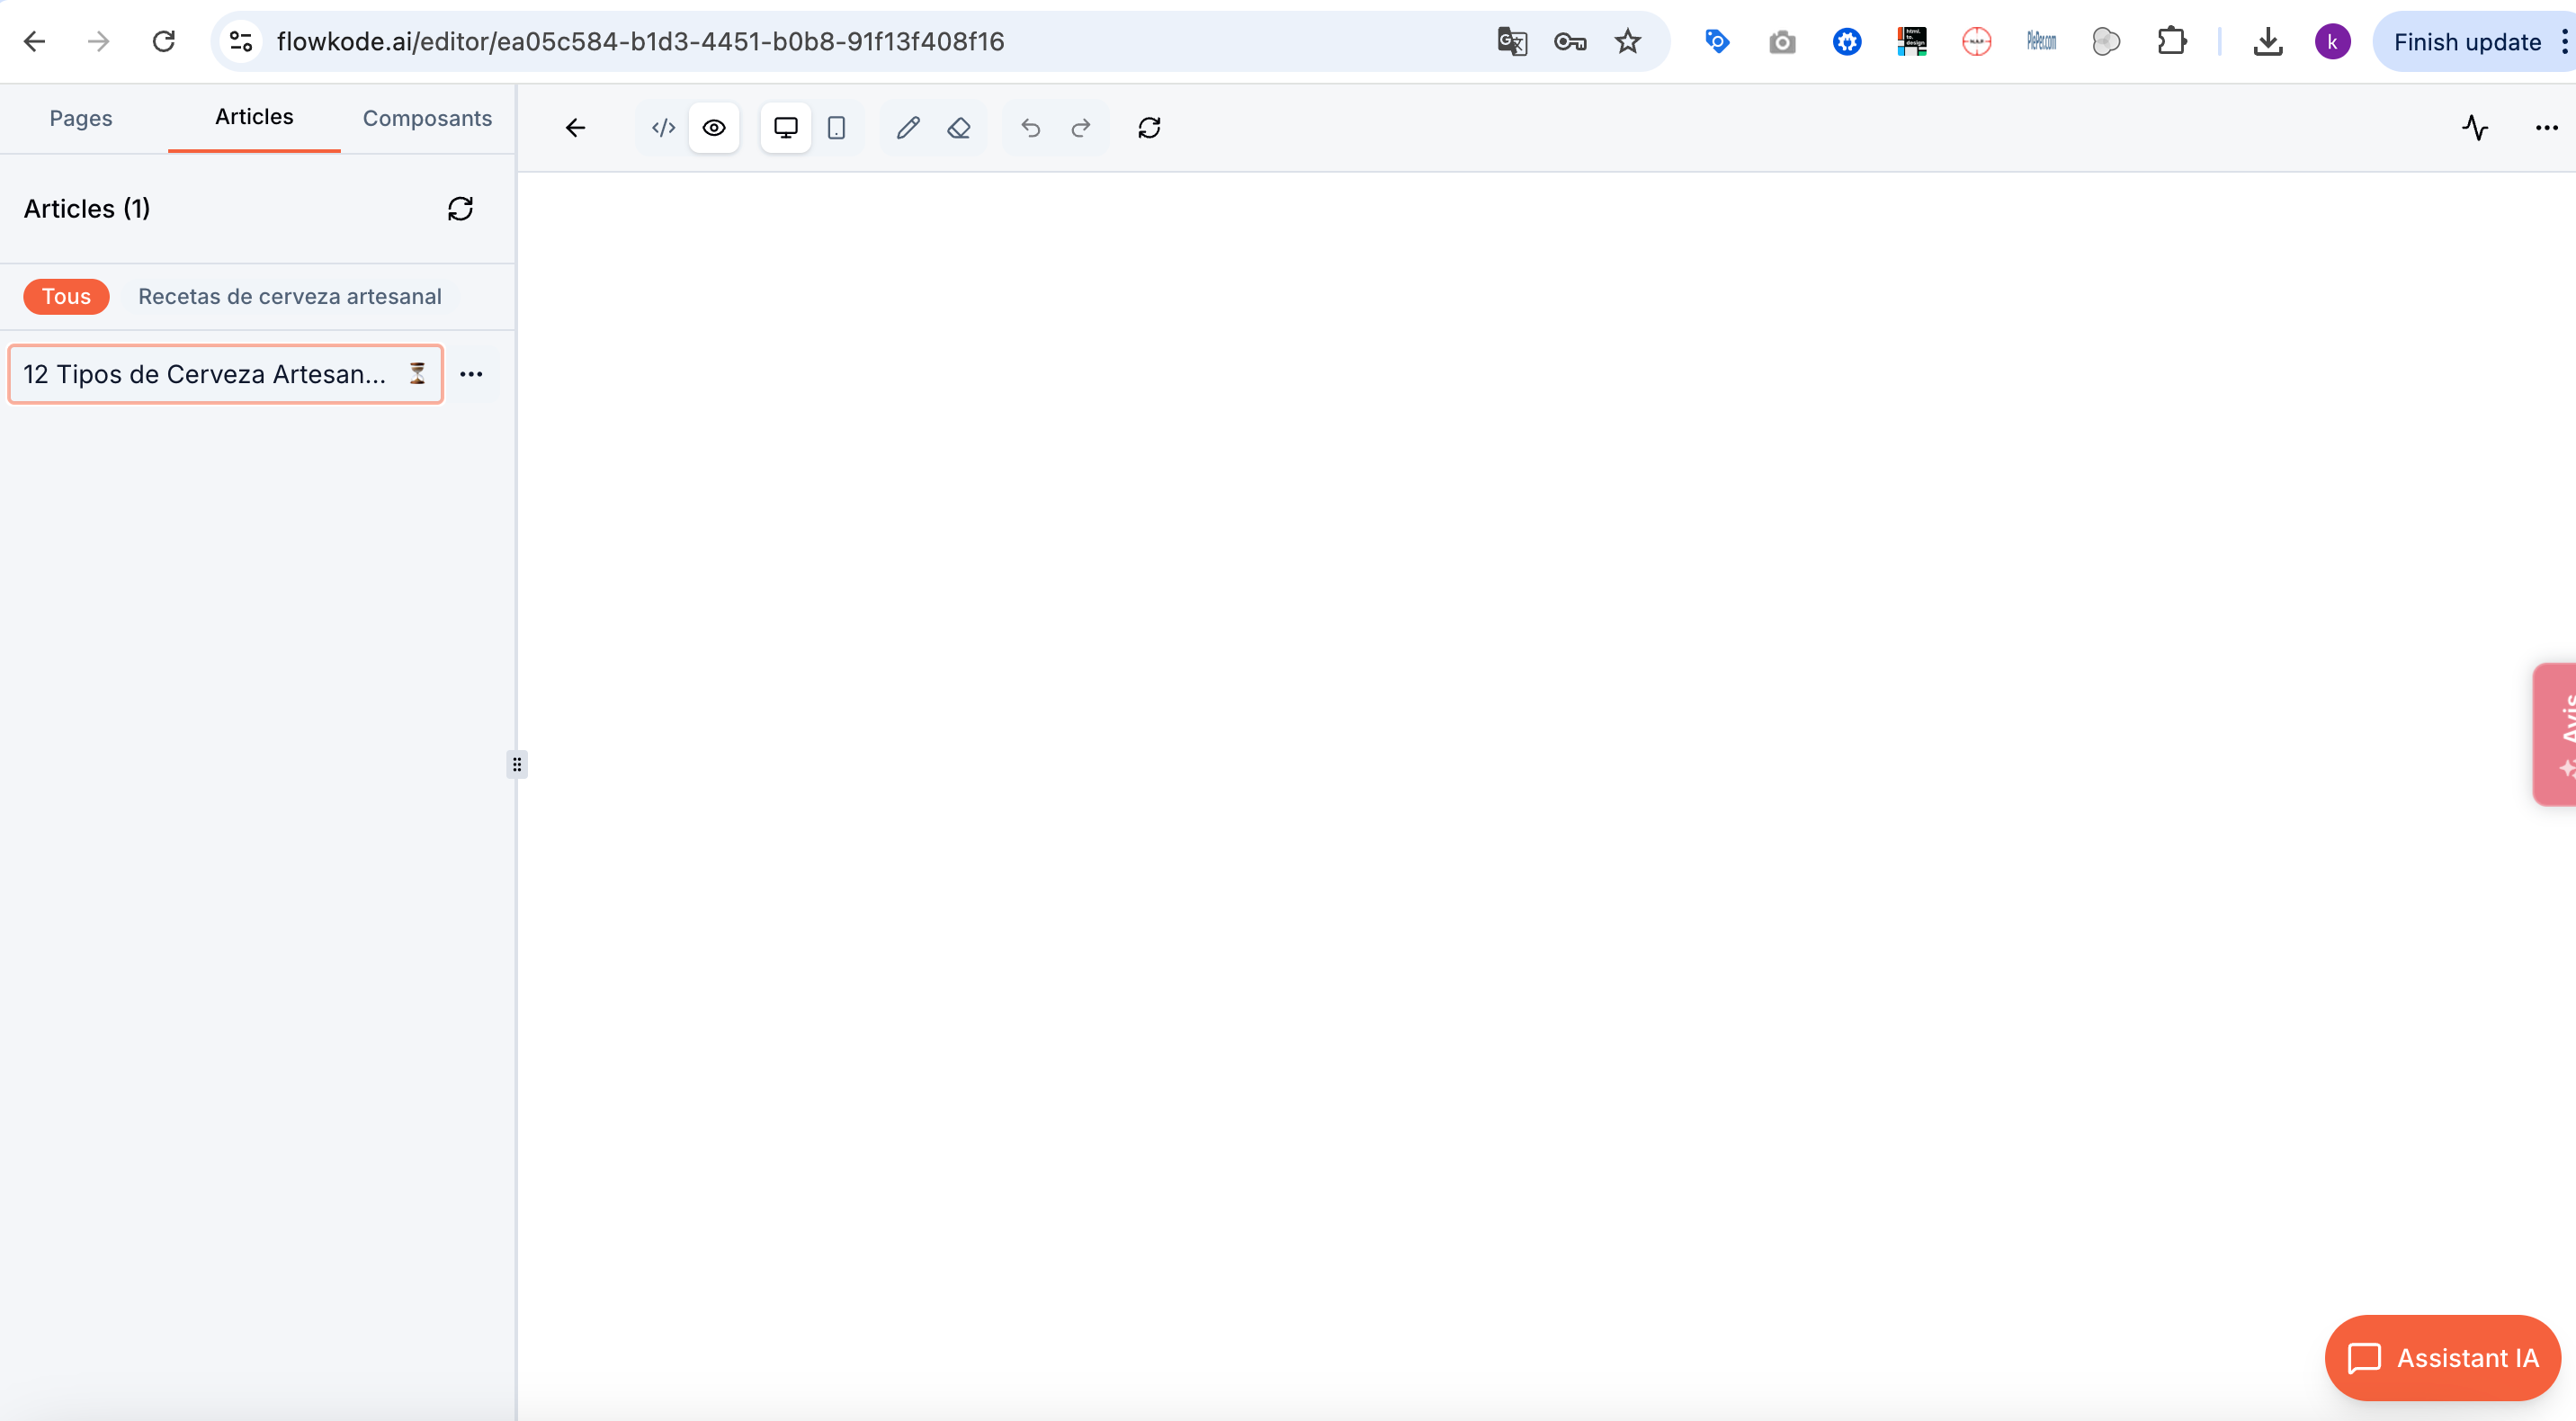
Task: Redo the last change
Action: [x=1081, y=128]
